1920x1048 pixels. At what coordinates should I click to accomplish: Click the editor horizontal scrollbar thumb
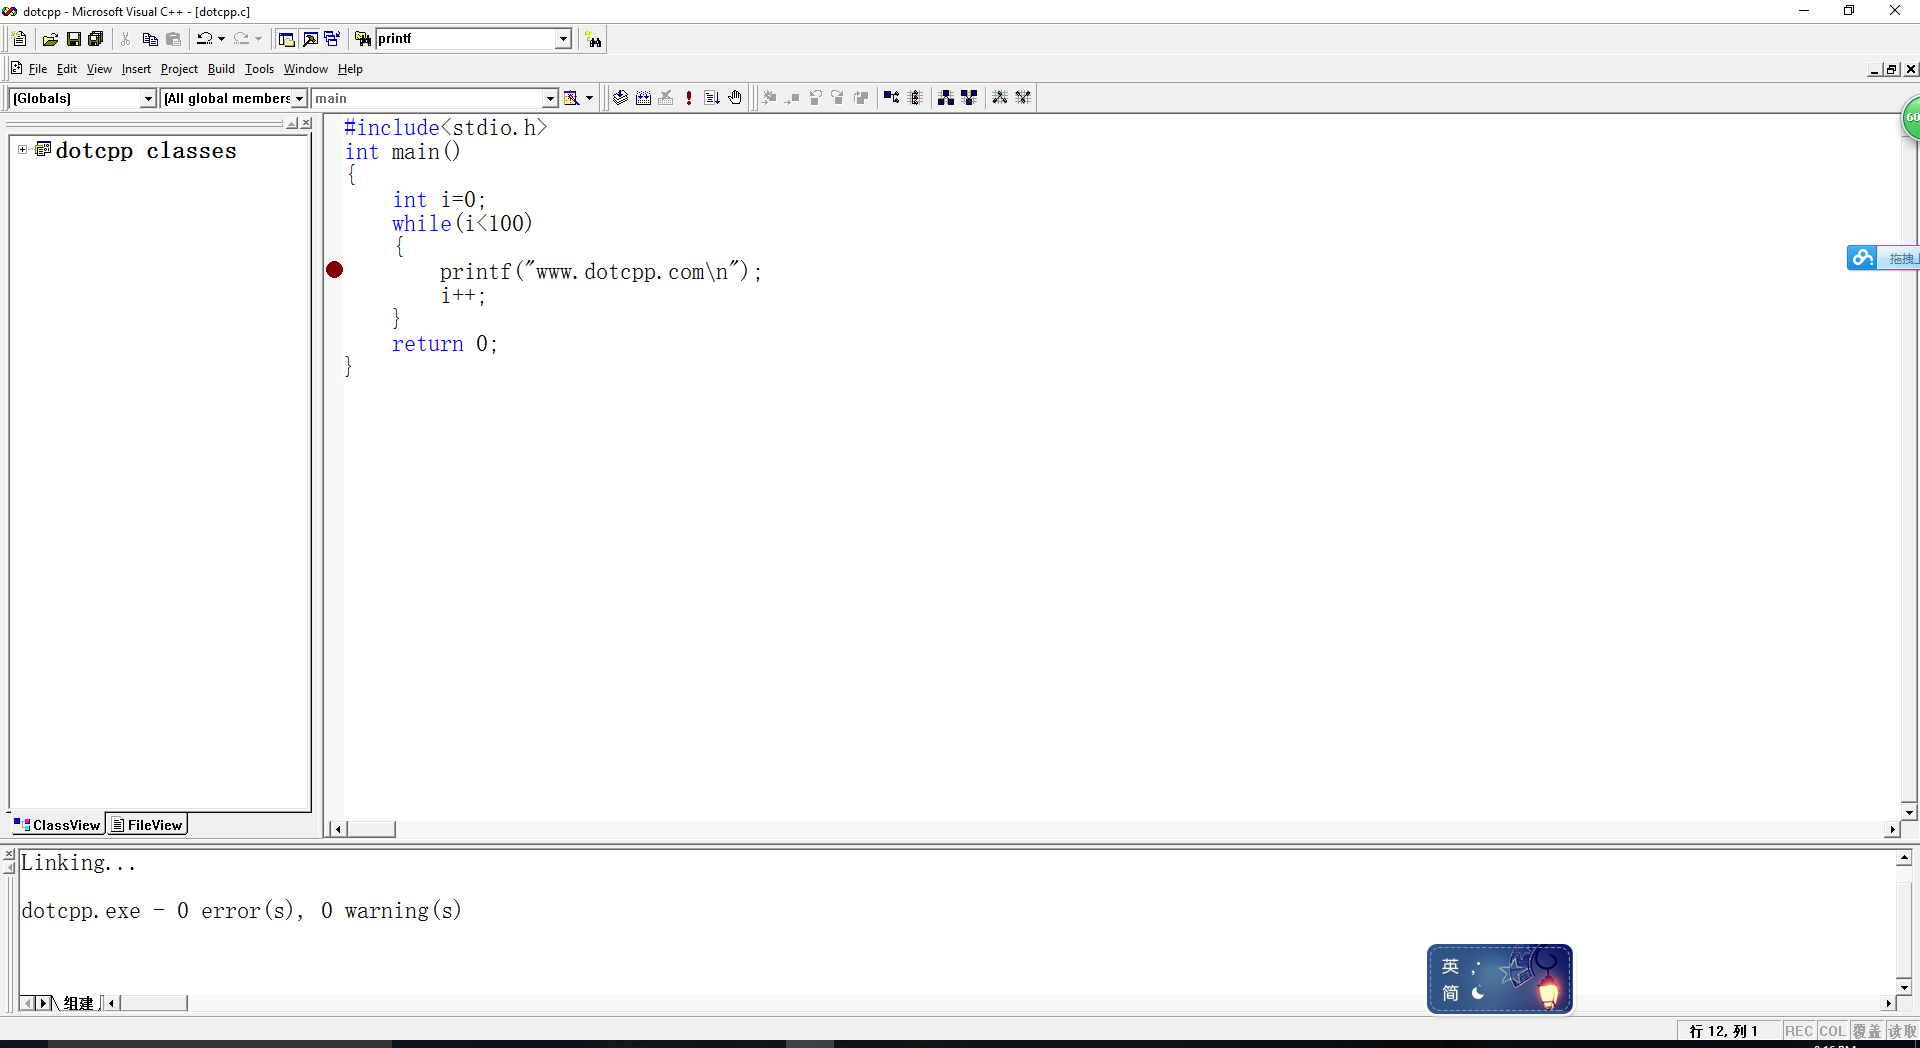pyautogui.click(x=371, y=829)
